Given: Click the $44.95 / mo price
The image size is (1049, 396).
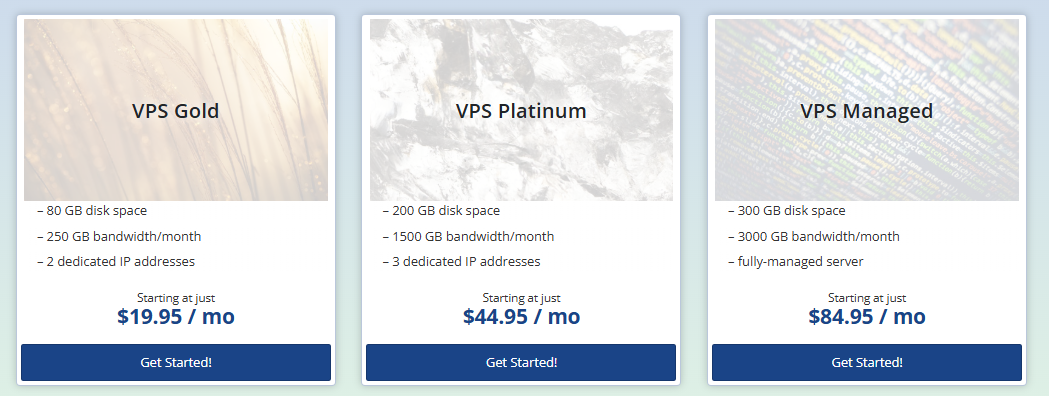Looking at the screenshot, I should click(x=521, y=316).
